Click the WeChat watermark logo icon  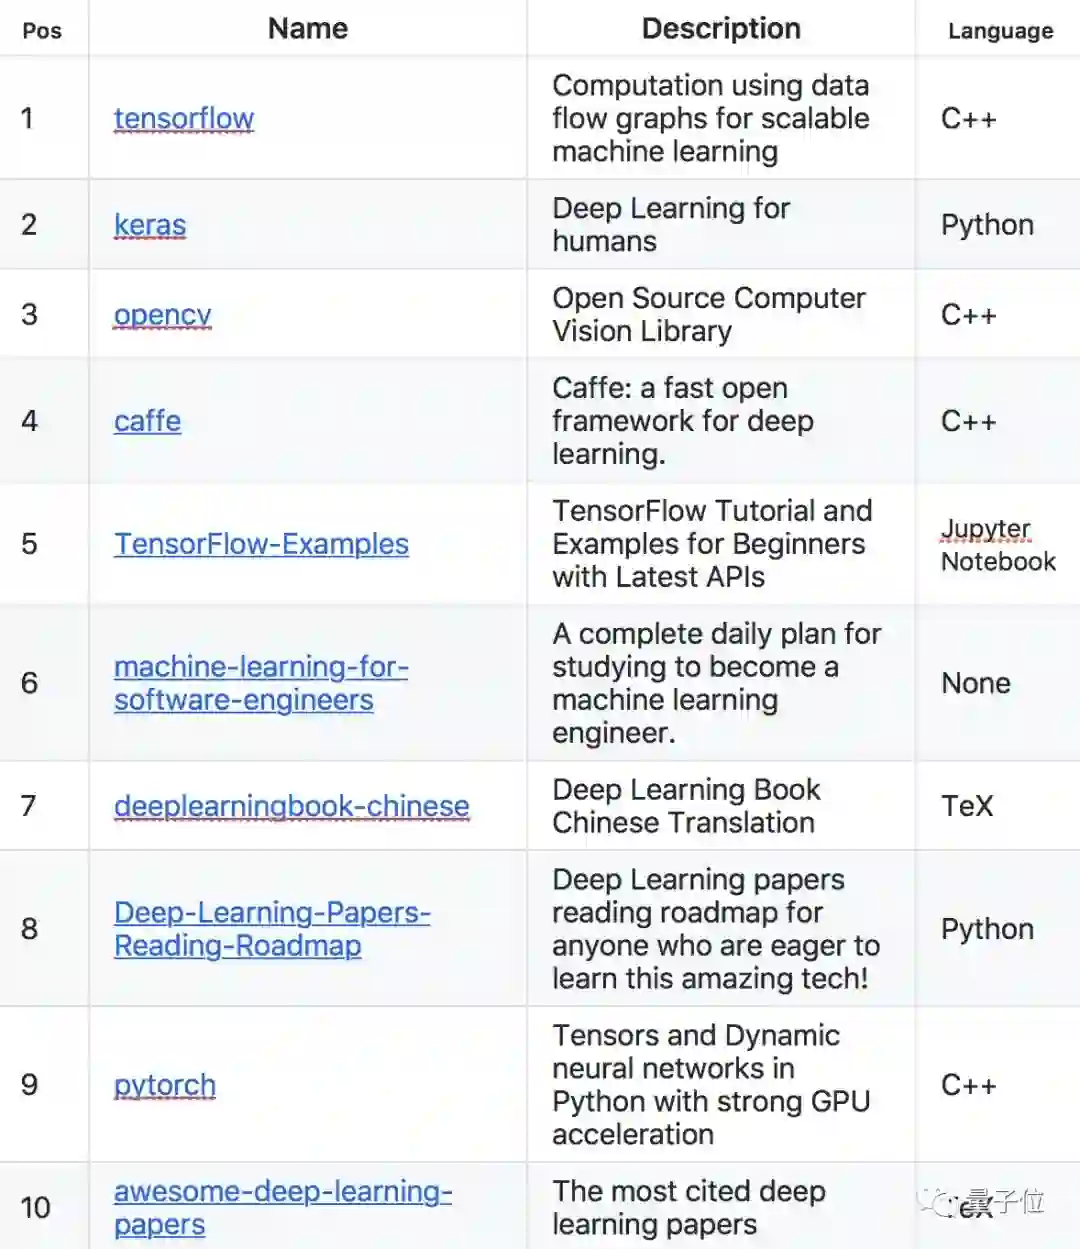click(x=941, y=1201)
